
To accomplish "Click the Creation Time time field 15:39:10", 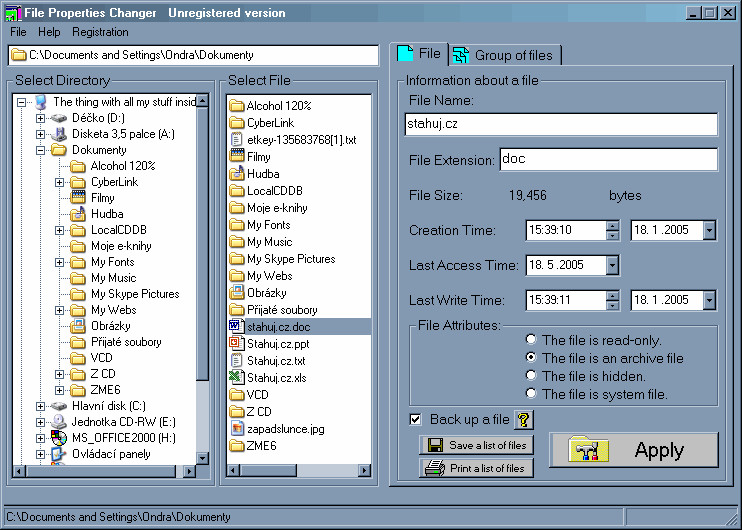I will pyautogui.click(x=565, y=230).
